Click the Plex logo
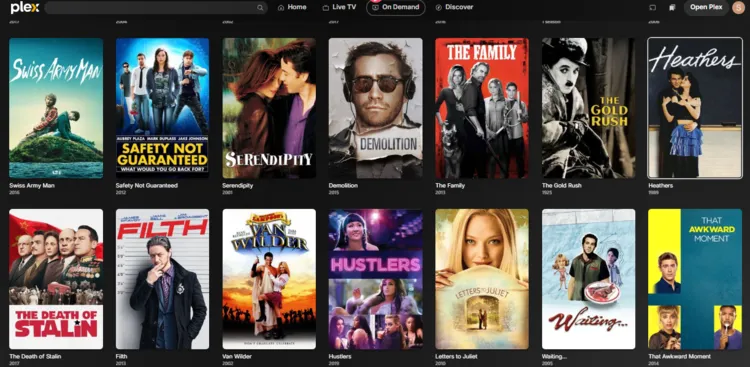 point(25,8)
